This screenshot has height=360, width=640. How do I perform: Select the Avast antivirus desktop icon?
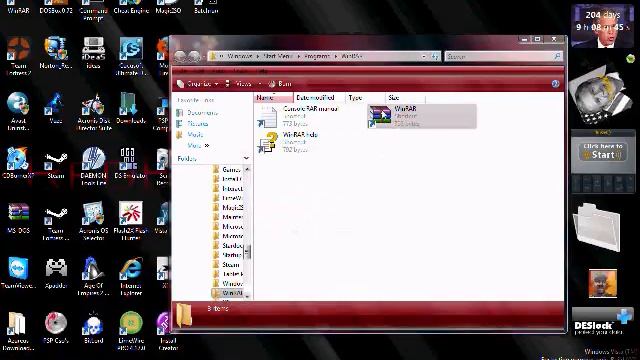[18, 111]
